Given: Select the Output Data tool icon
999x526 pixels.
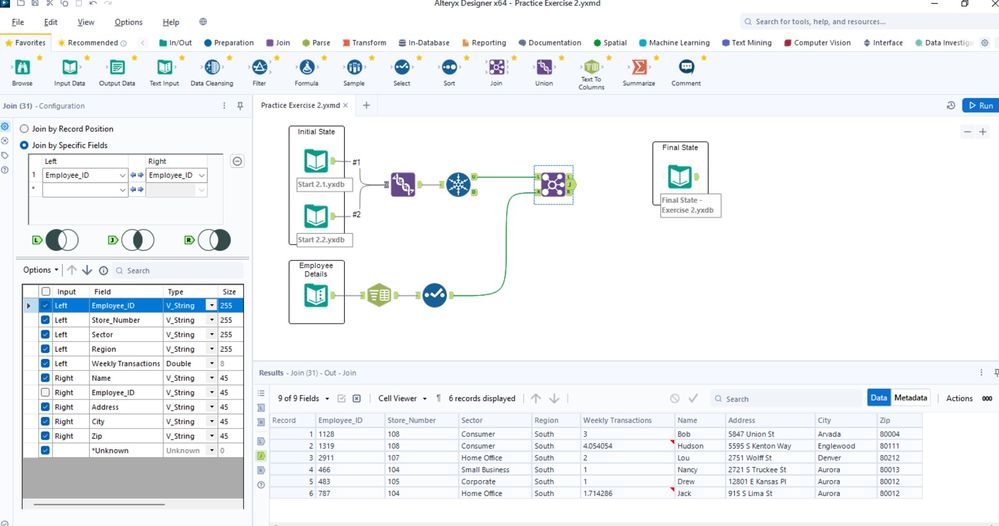Looking at the screenshot, I should [x=117, y=66].
